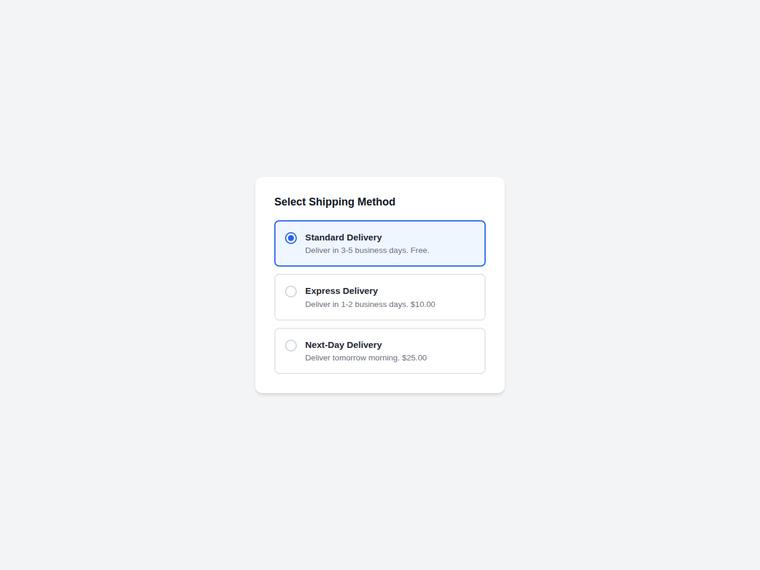Image resolution: width=760 pixels, height=570 pixels.
Task: Select the Express Delivery radio button
Action: coord(291,291)
